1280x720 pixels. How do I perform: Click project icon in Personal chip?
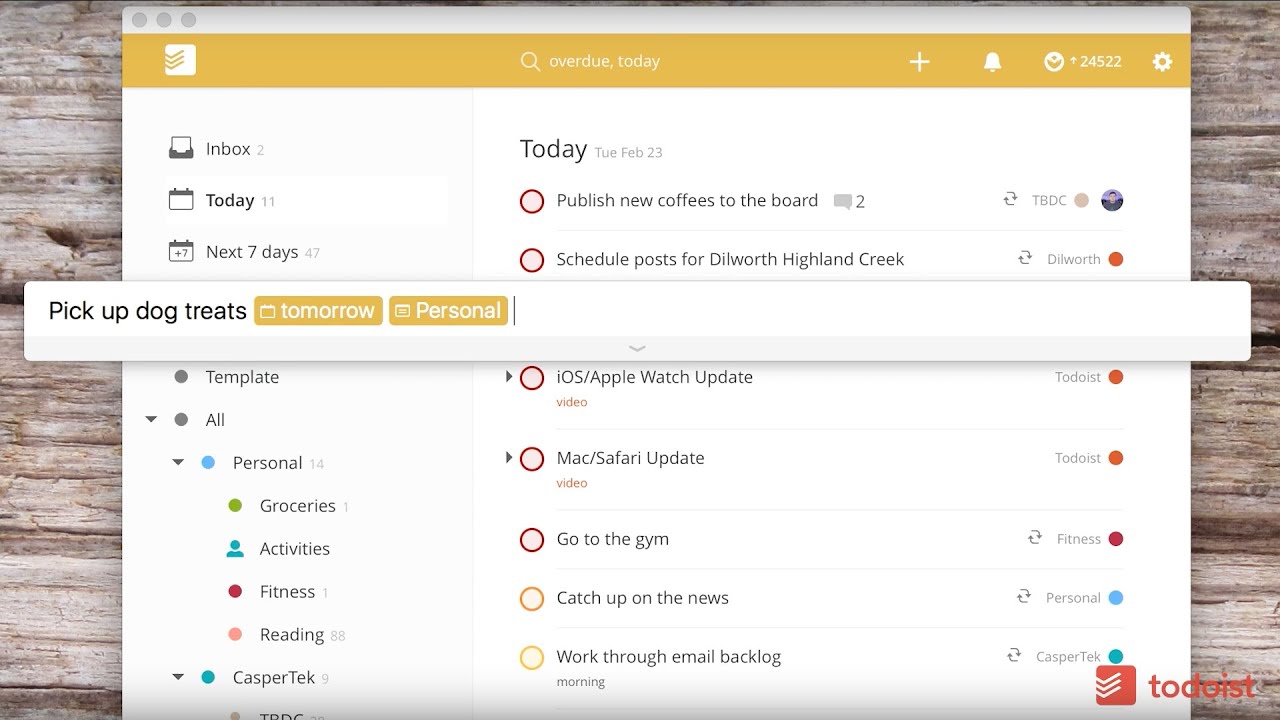pyautogui.click(x=402, y=311)
